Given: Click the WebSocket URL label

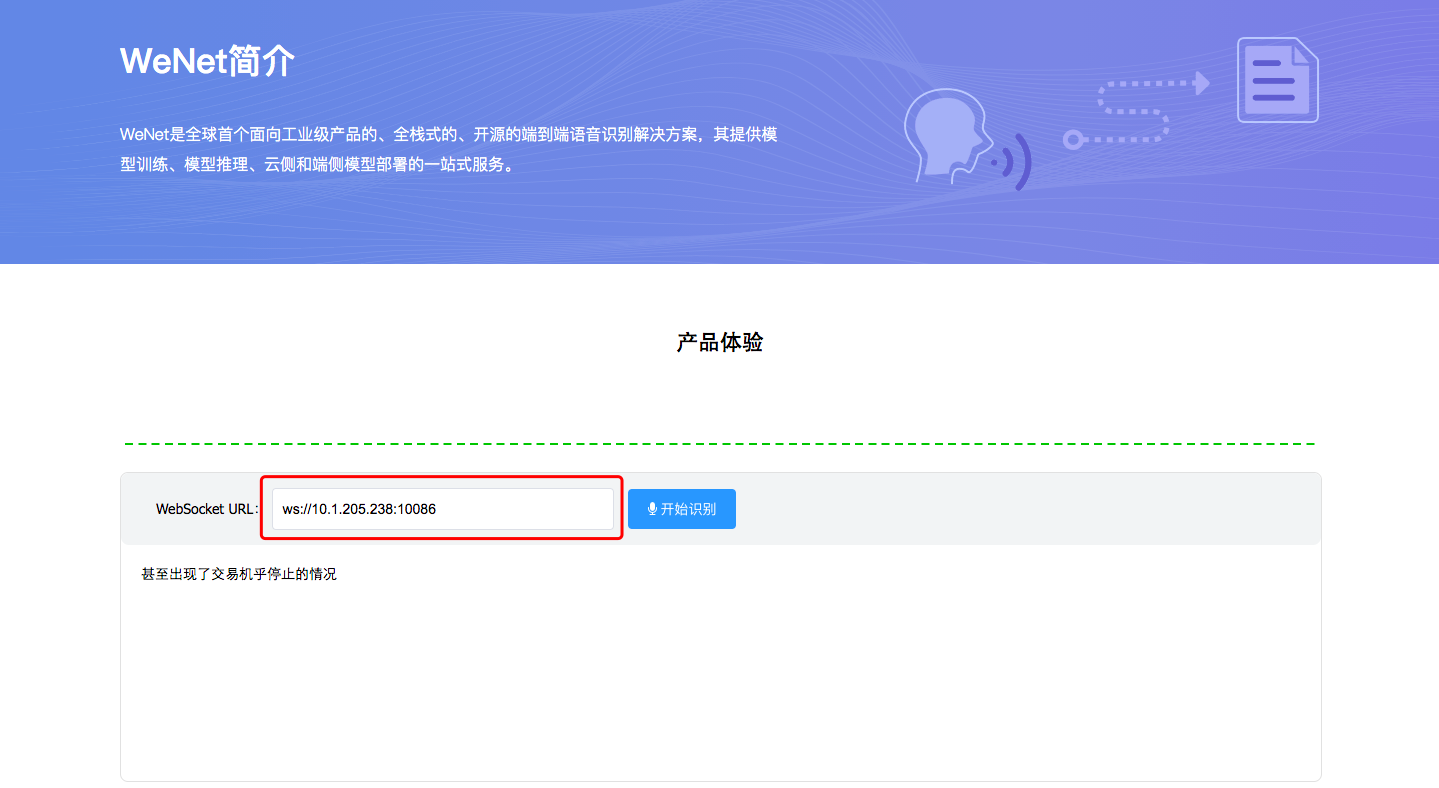Looking at the screenshot, I should pos(206,509).
